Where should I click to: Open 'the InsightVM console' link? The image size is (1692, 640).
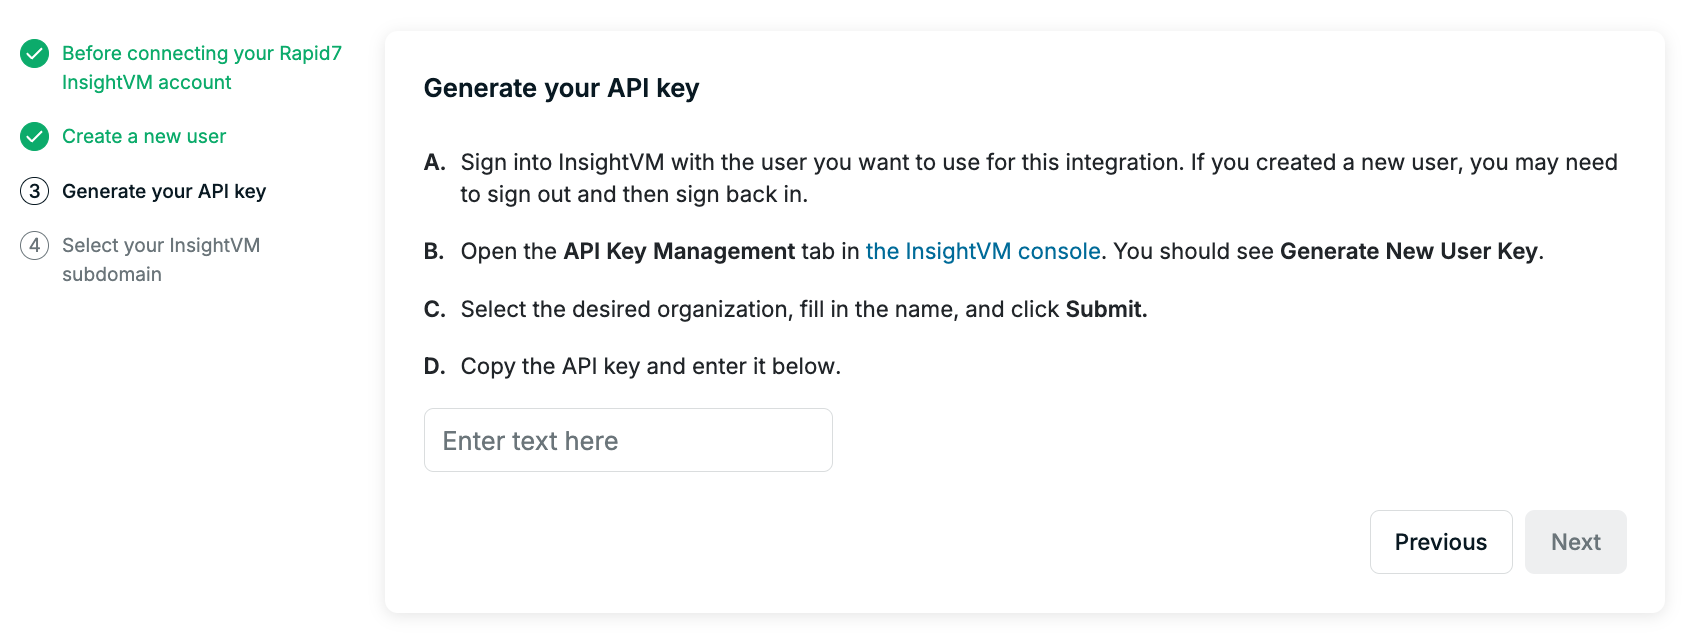(983, 251)
